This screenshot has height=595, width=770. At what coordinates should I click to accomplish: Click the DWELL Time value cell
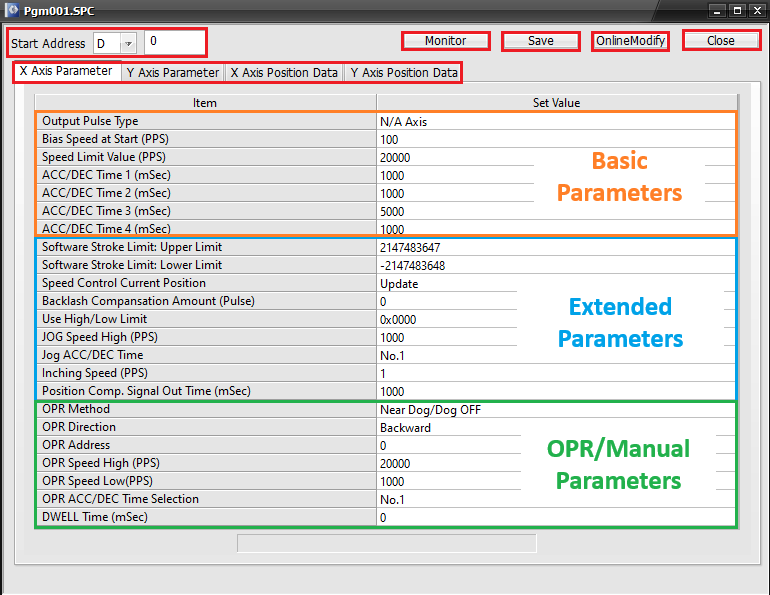[555, 517]
